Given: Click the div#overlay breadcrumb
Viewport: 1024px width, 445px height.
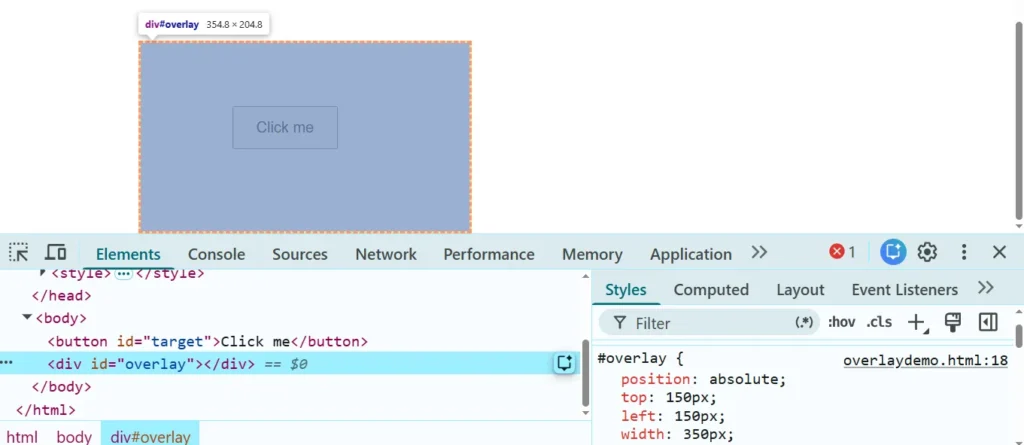Looking at the screenshot, I should 150,437.
